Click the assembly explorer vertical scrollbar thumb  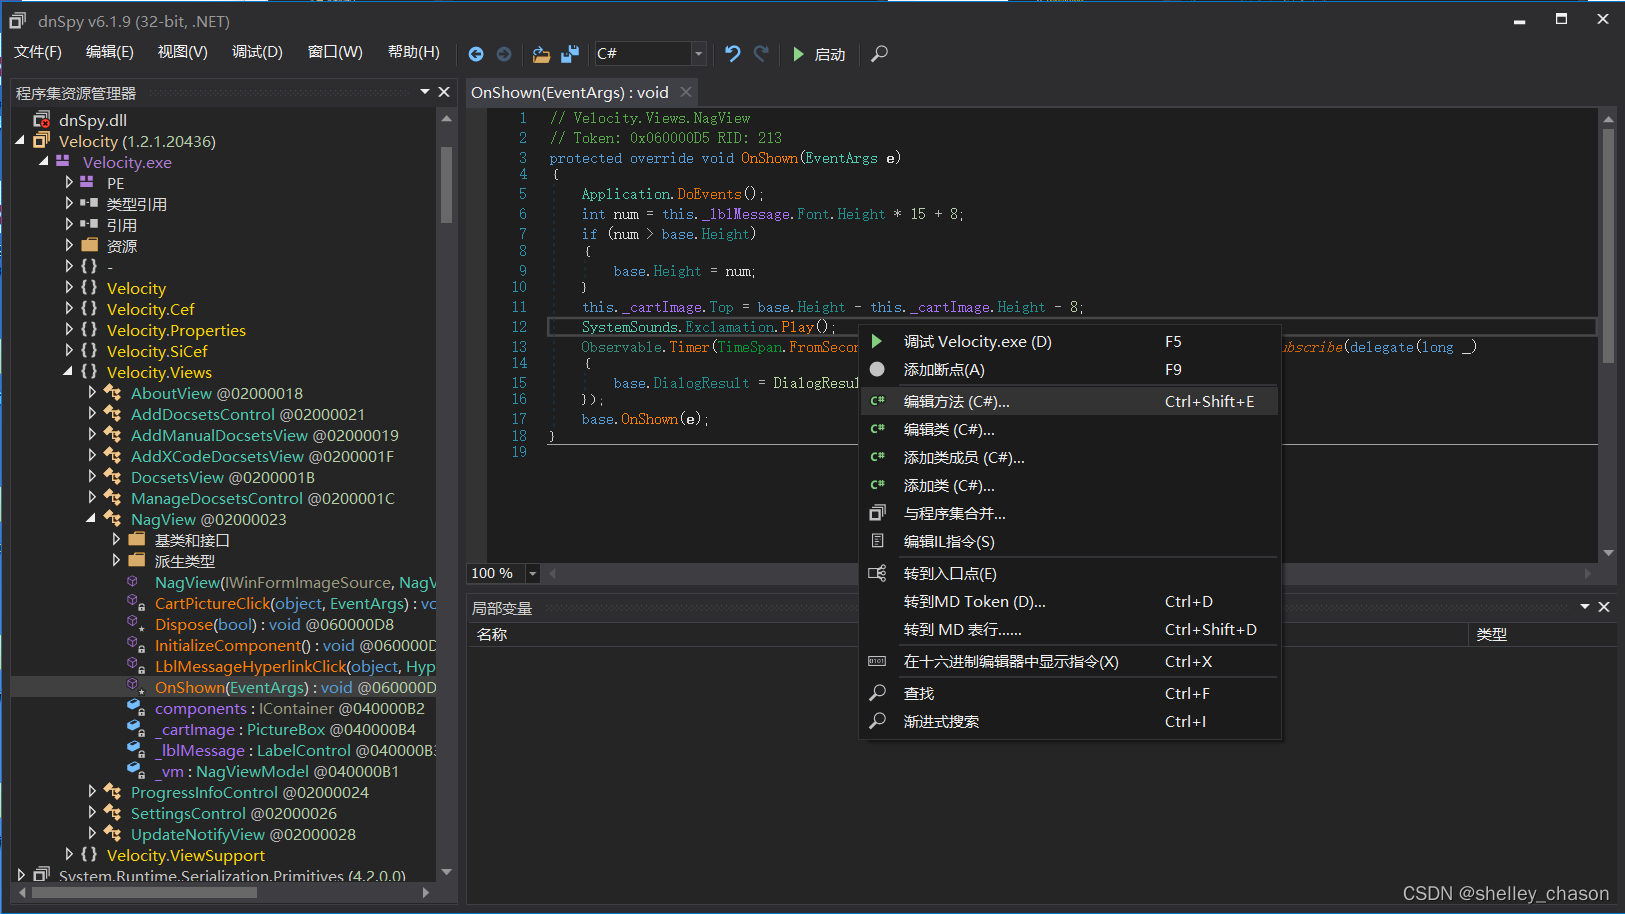point(446,184)
